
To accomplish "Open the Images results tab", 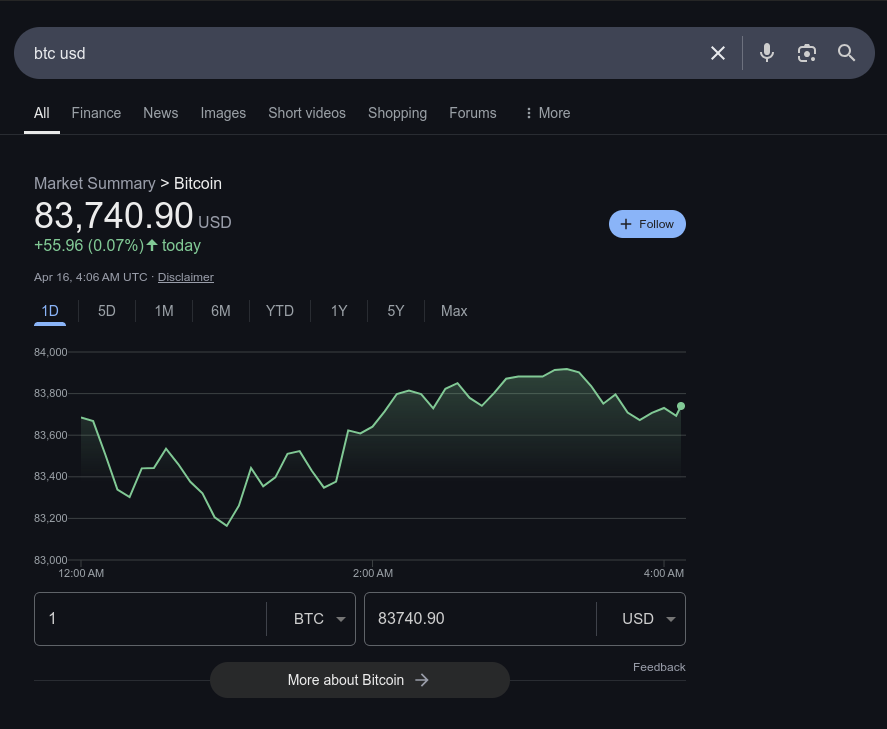I will (x=223, y=113).
